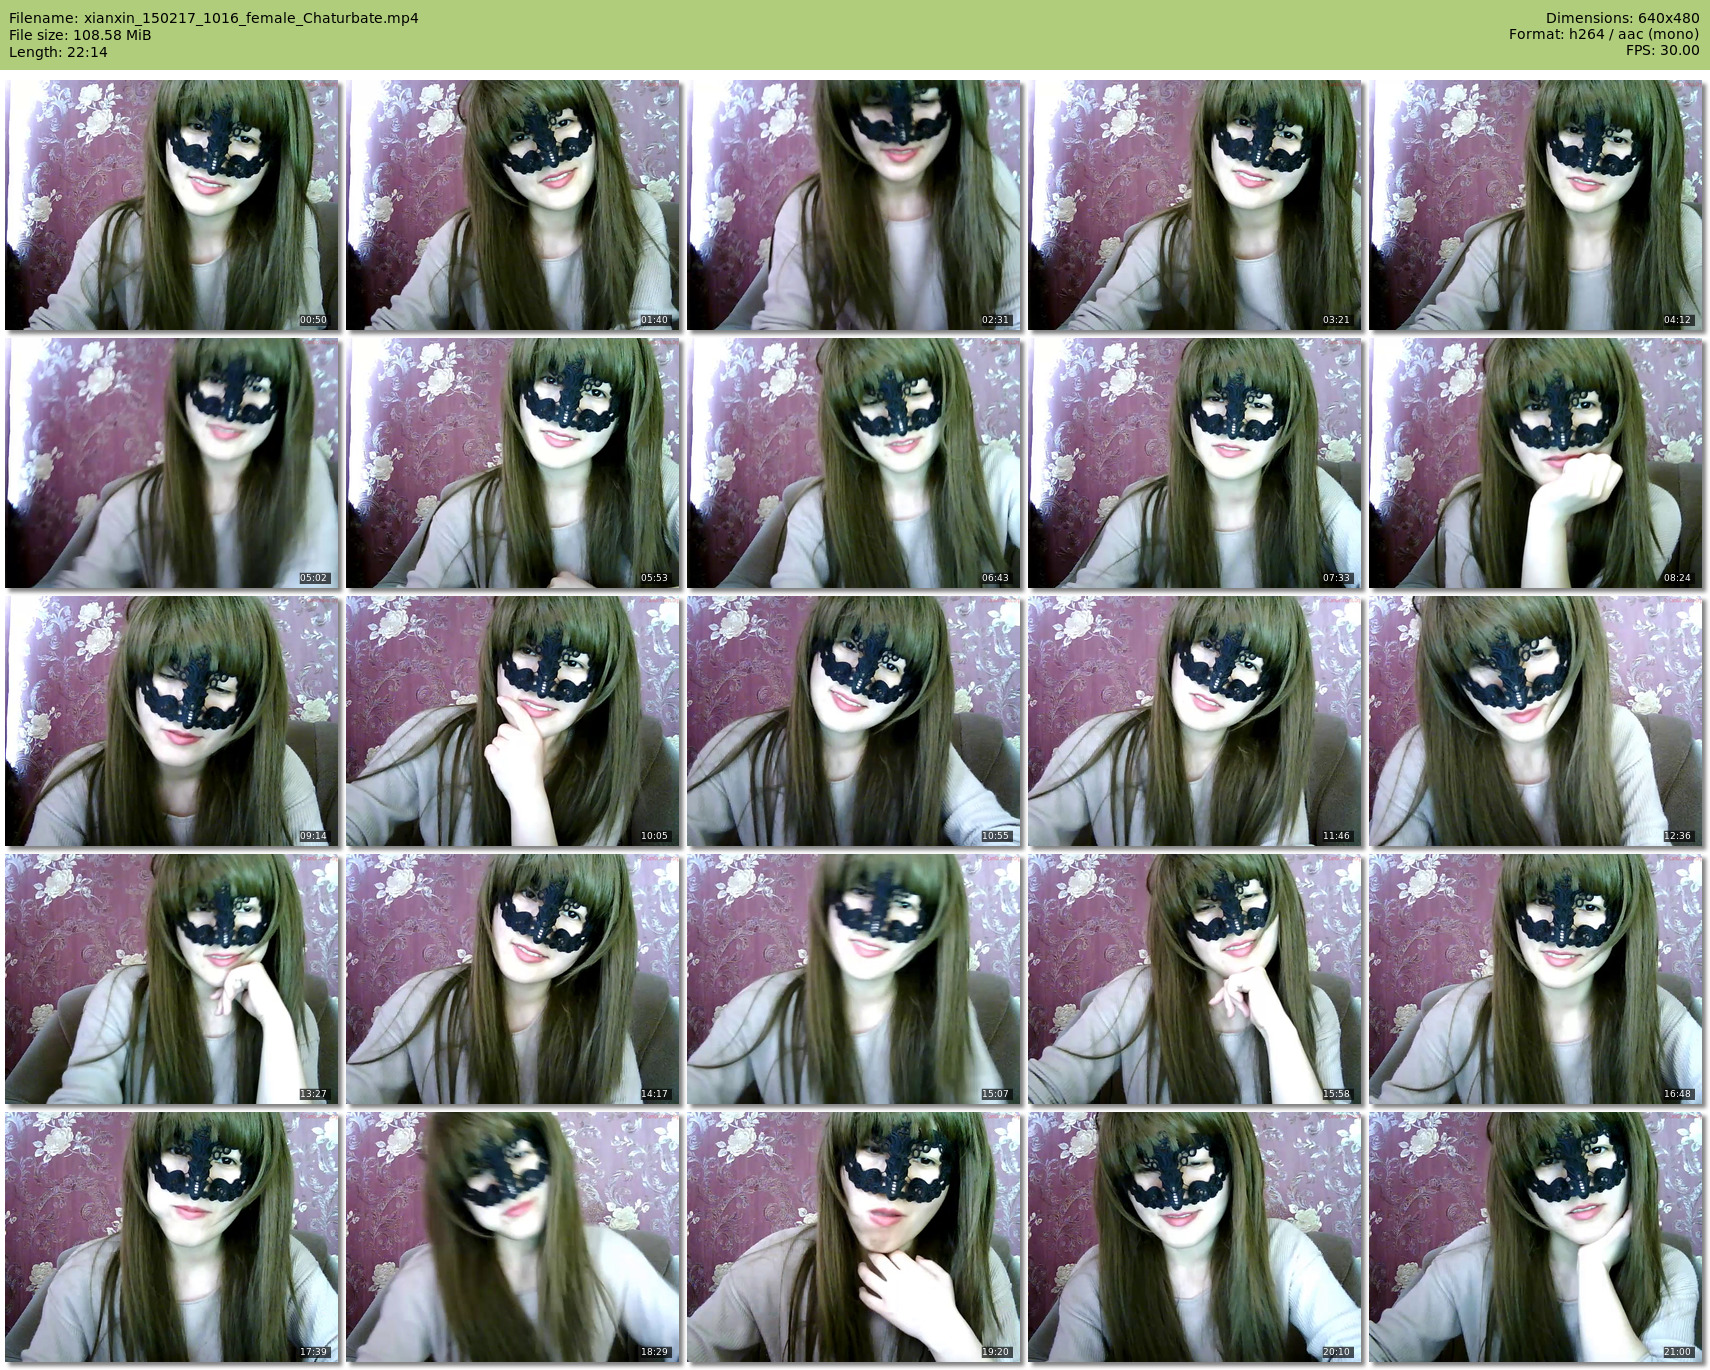The image size is (1710, 1370).
Task: Open the motion-blurred frame at 18:29
Action: (x=513, y=1237)
